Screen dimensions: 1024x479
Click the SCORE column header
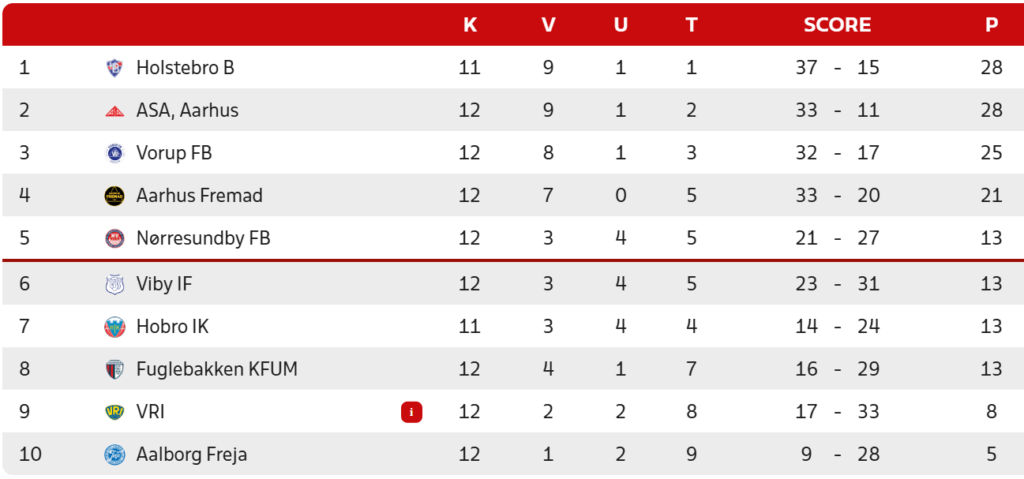(x=837, y=25)
